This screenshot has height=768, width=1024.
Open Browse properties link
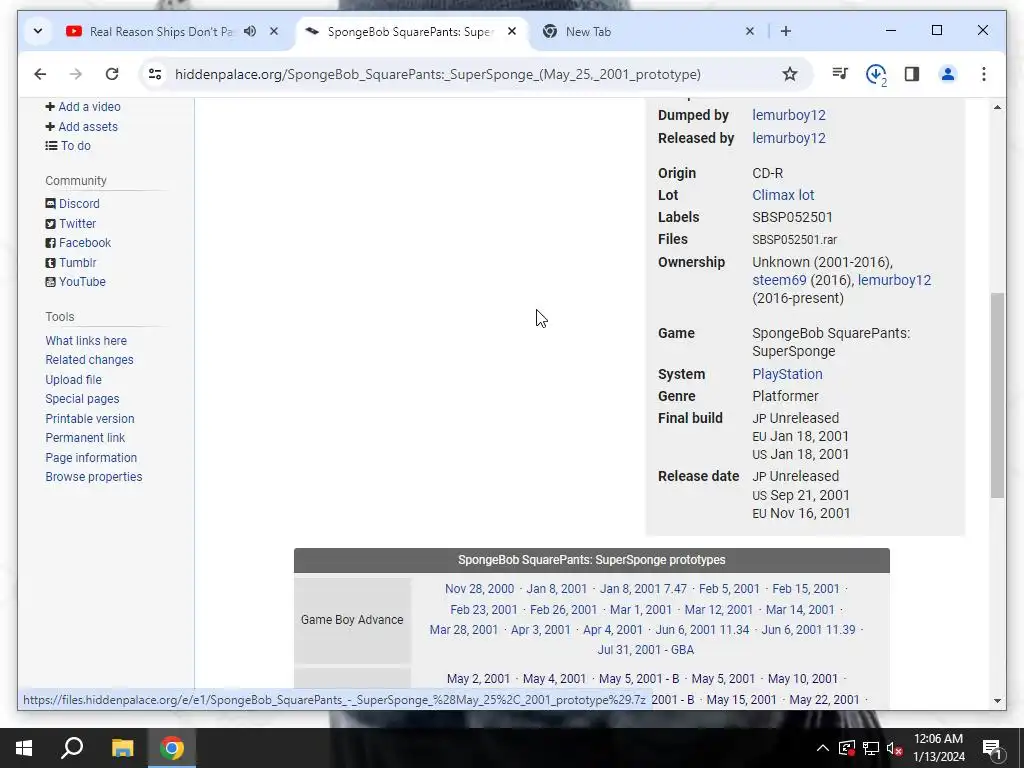(93, 477)
